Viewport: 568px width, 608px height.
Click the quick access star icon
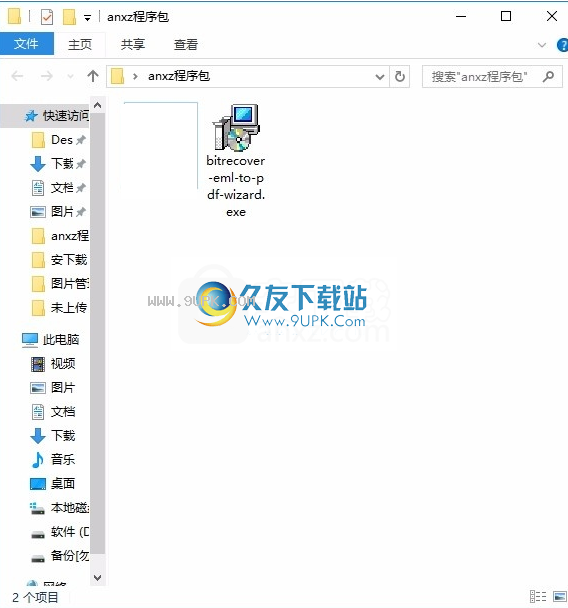[31, 116]
